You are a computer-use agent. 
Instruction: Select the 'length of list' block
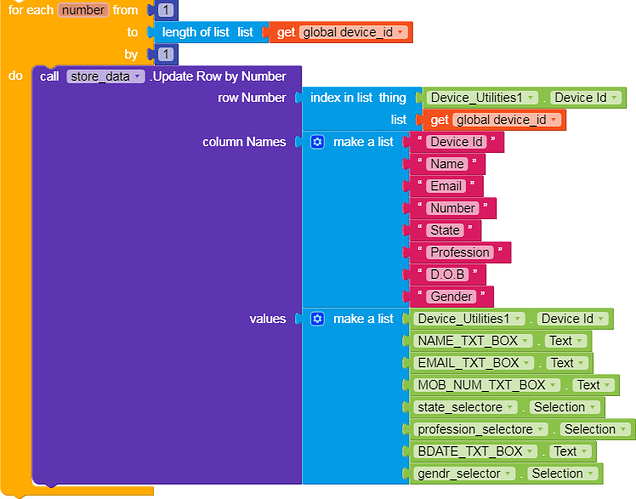click(x=195, y=32)
